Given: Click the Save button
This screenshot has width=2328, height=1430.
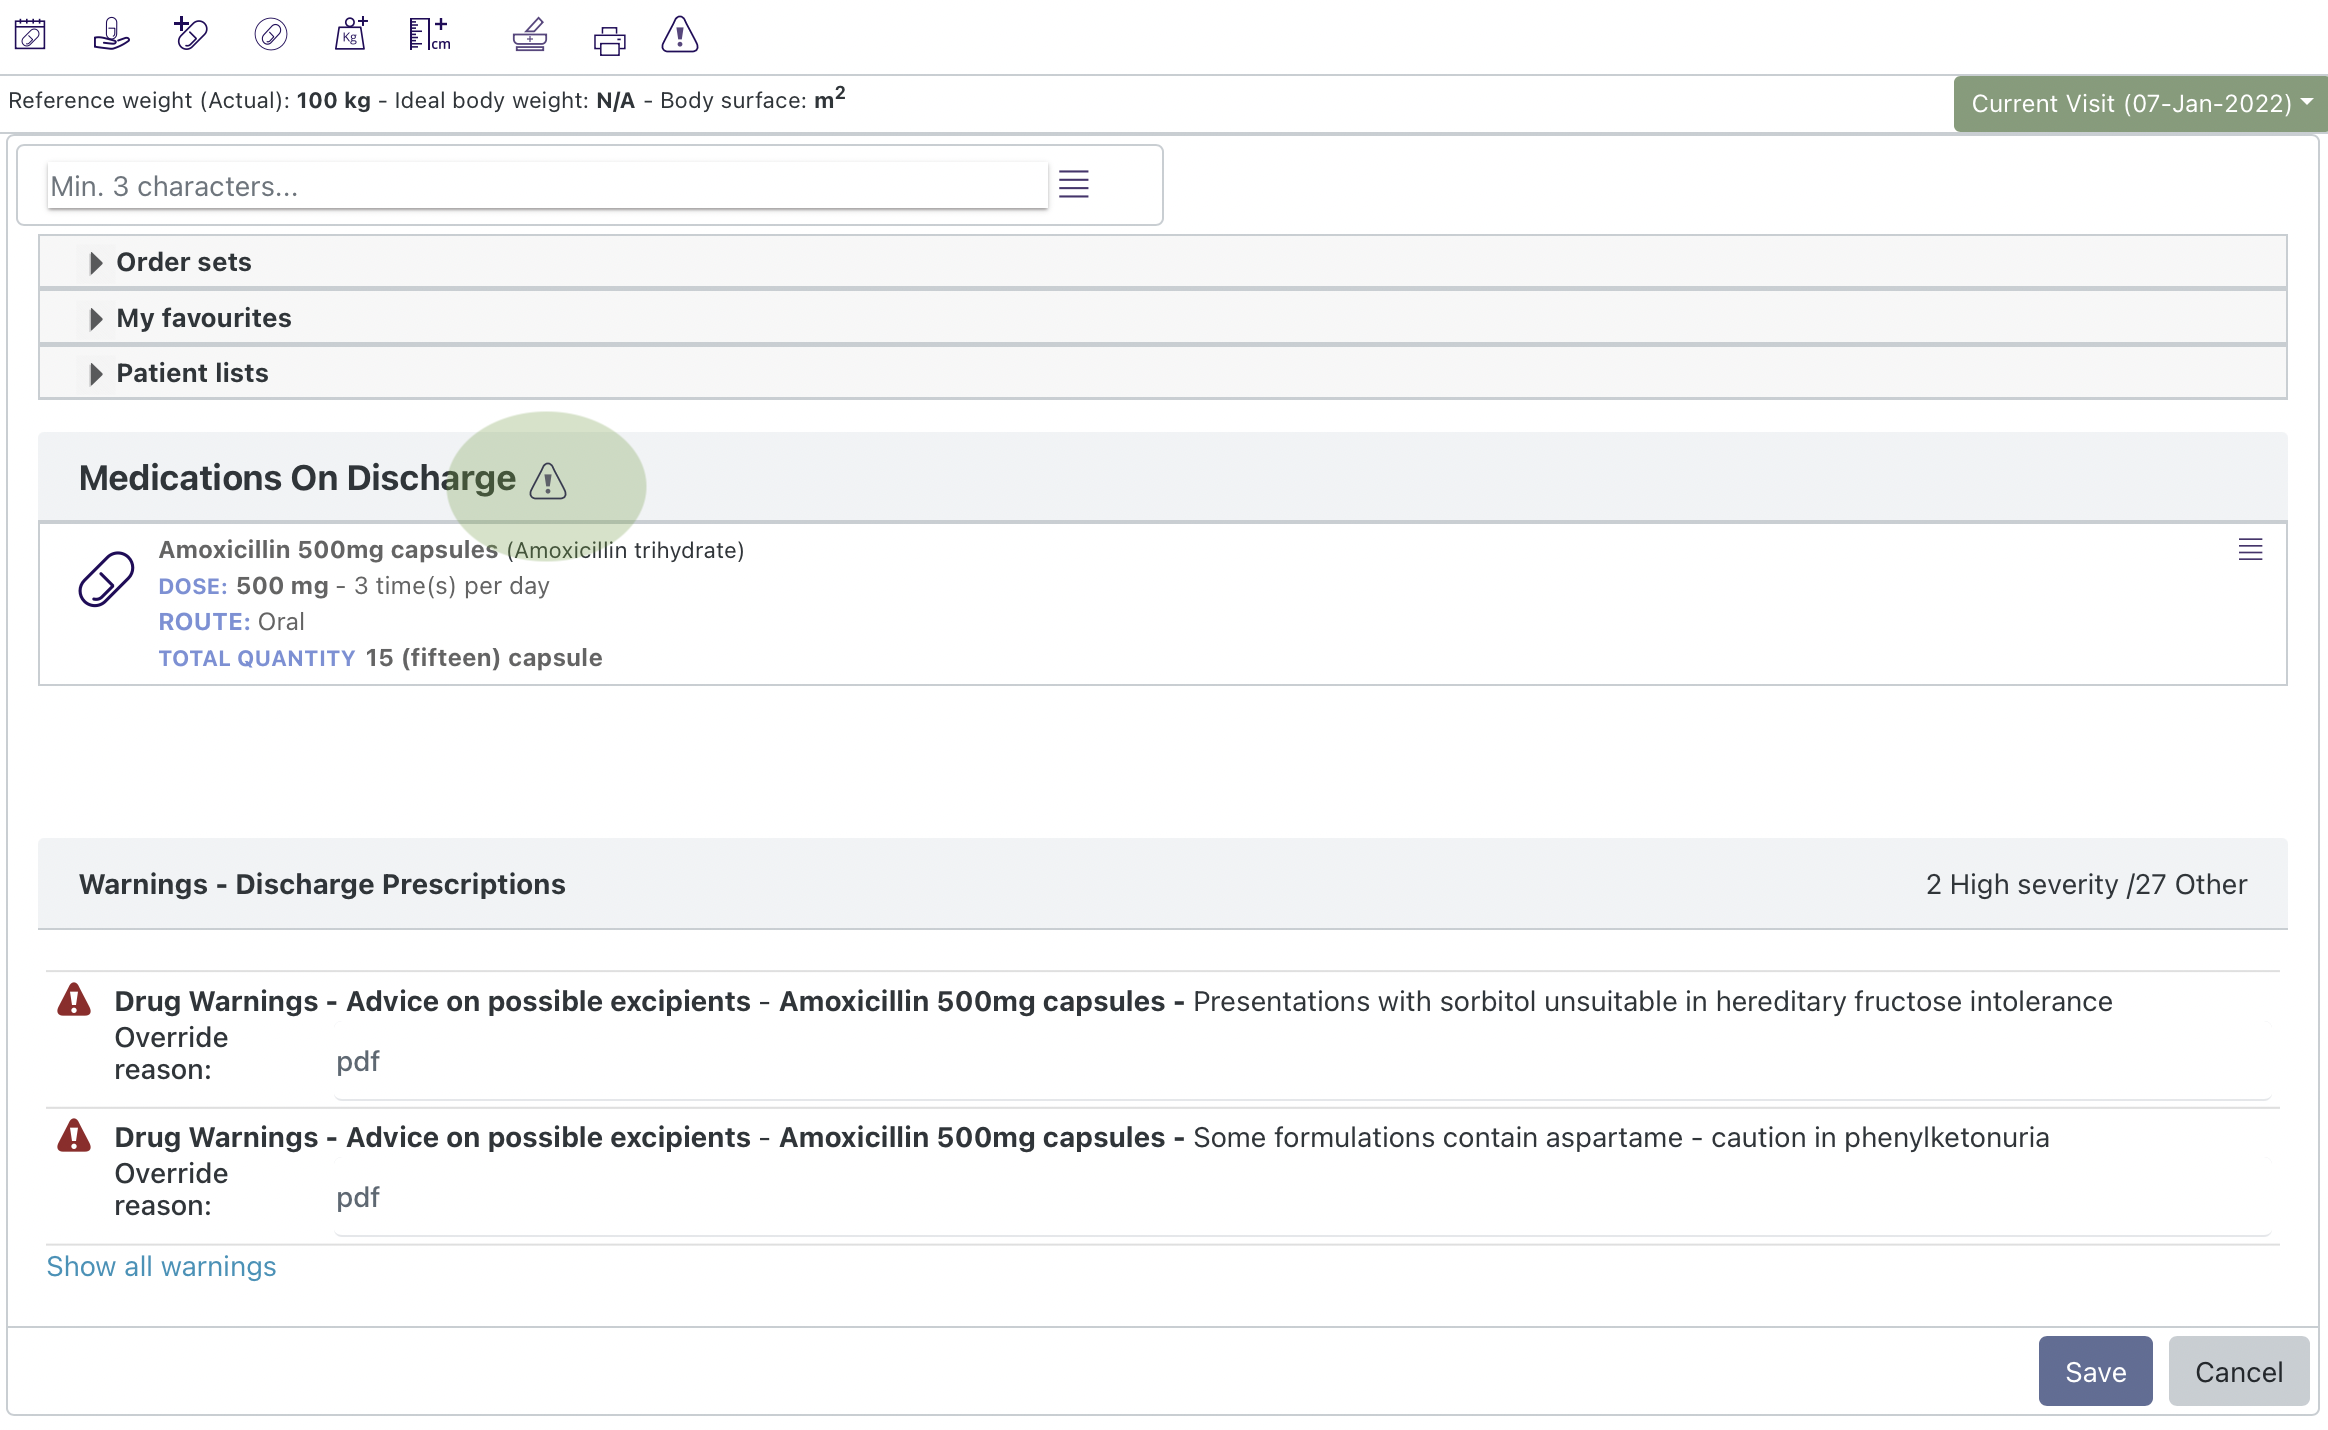Looking at the screenshot, I should (2095, 1371).
